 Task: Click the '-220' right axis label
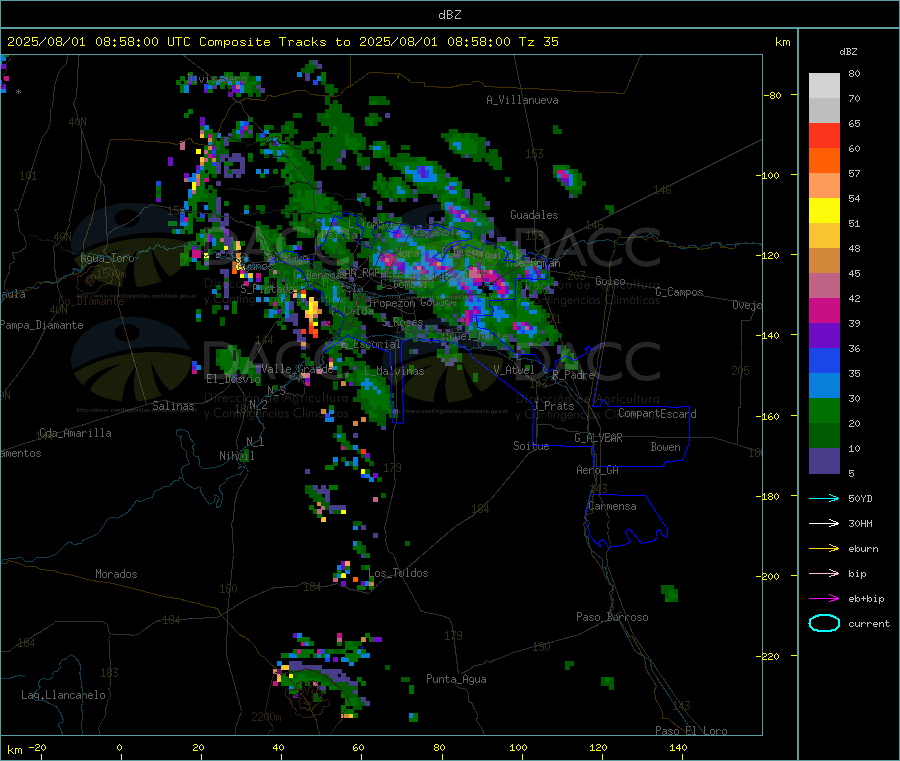[x=770, y=657]
